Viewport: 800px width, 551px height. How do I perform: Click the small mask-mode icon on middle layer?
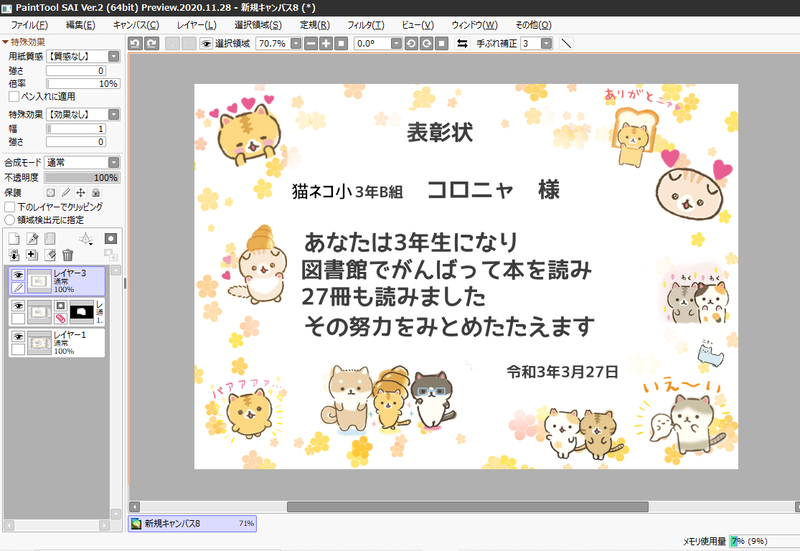click(60, 305)
